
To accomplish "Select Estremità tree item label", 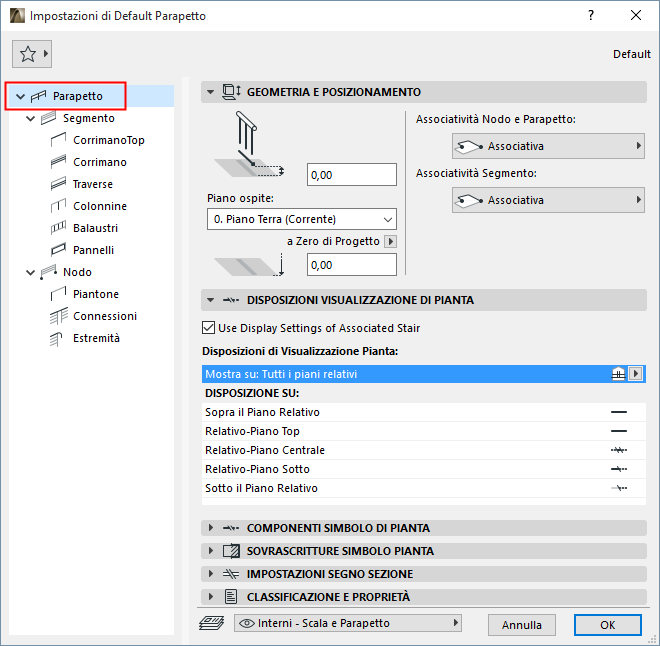I will [96, 338].
